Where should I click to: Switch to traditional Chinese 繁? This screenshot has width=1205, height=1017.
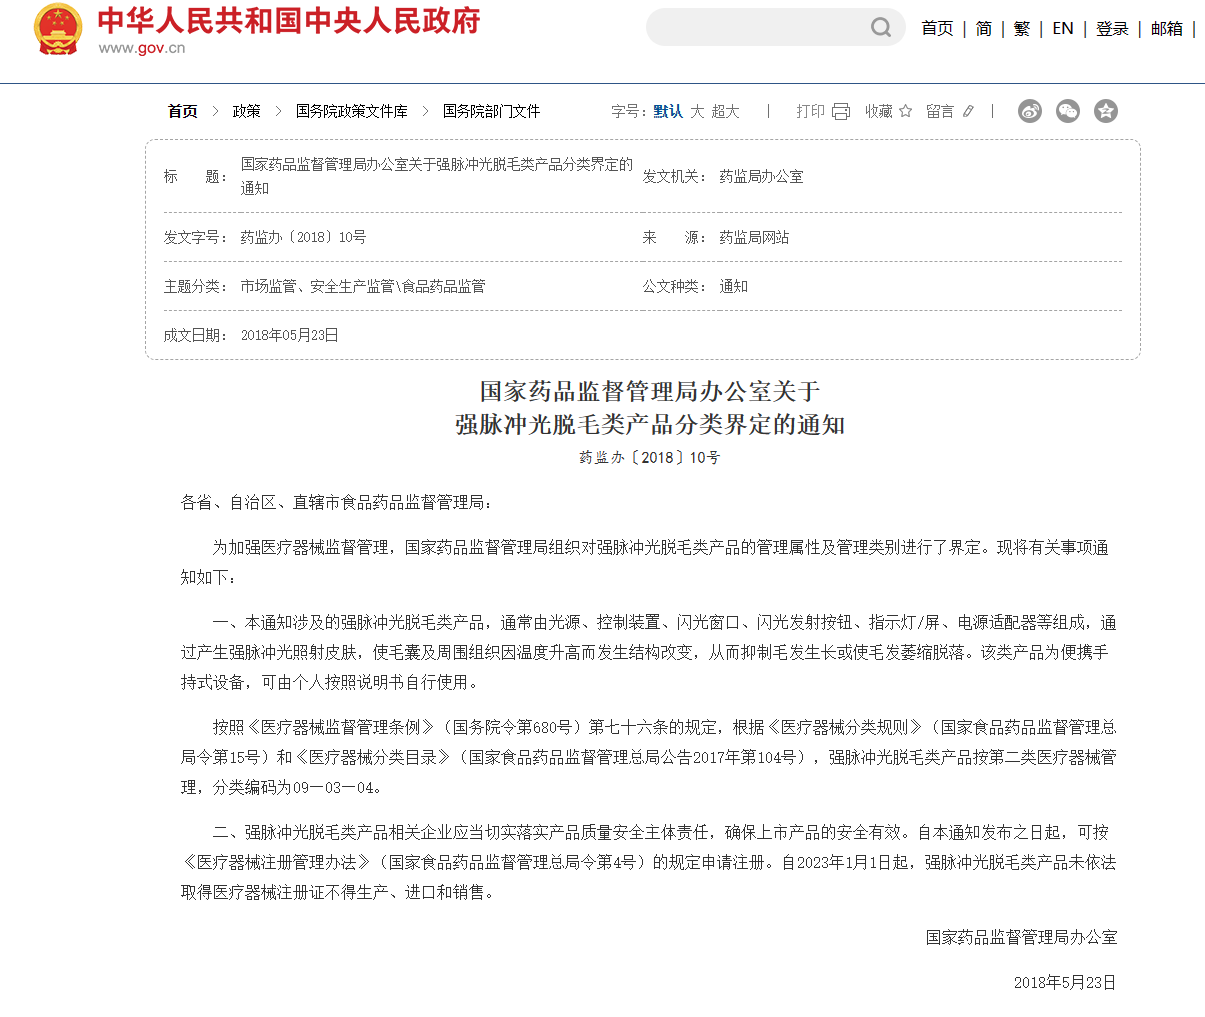1021,28
